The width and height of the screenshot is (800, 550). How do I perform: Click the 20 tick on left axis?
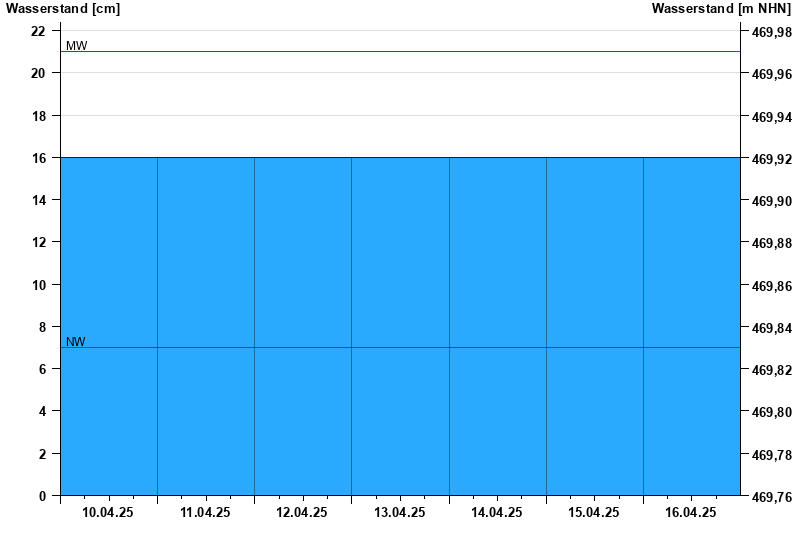pos(39,73)
